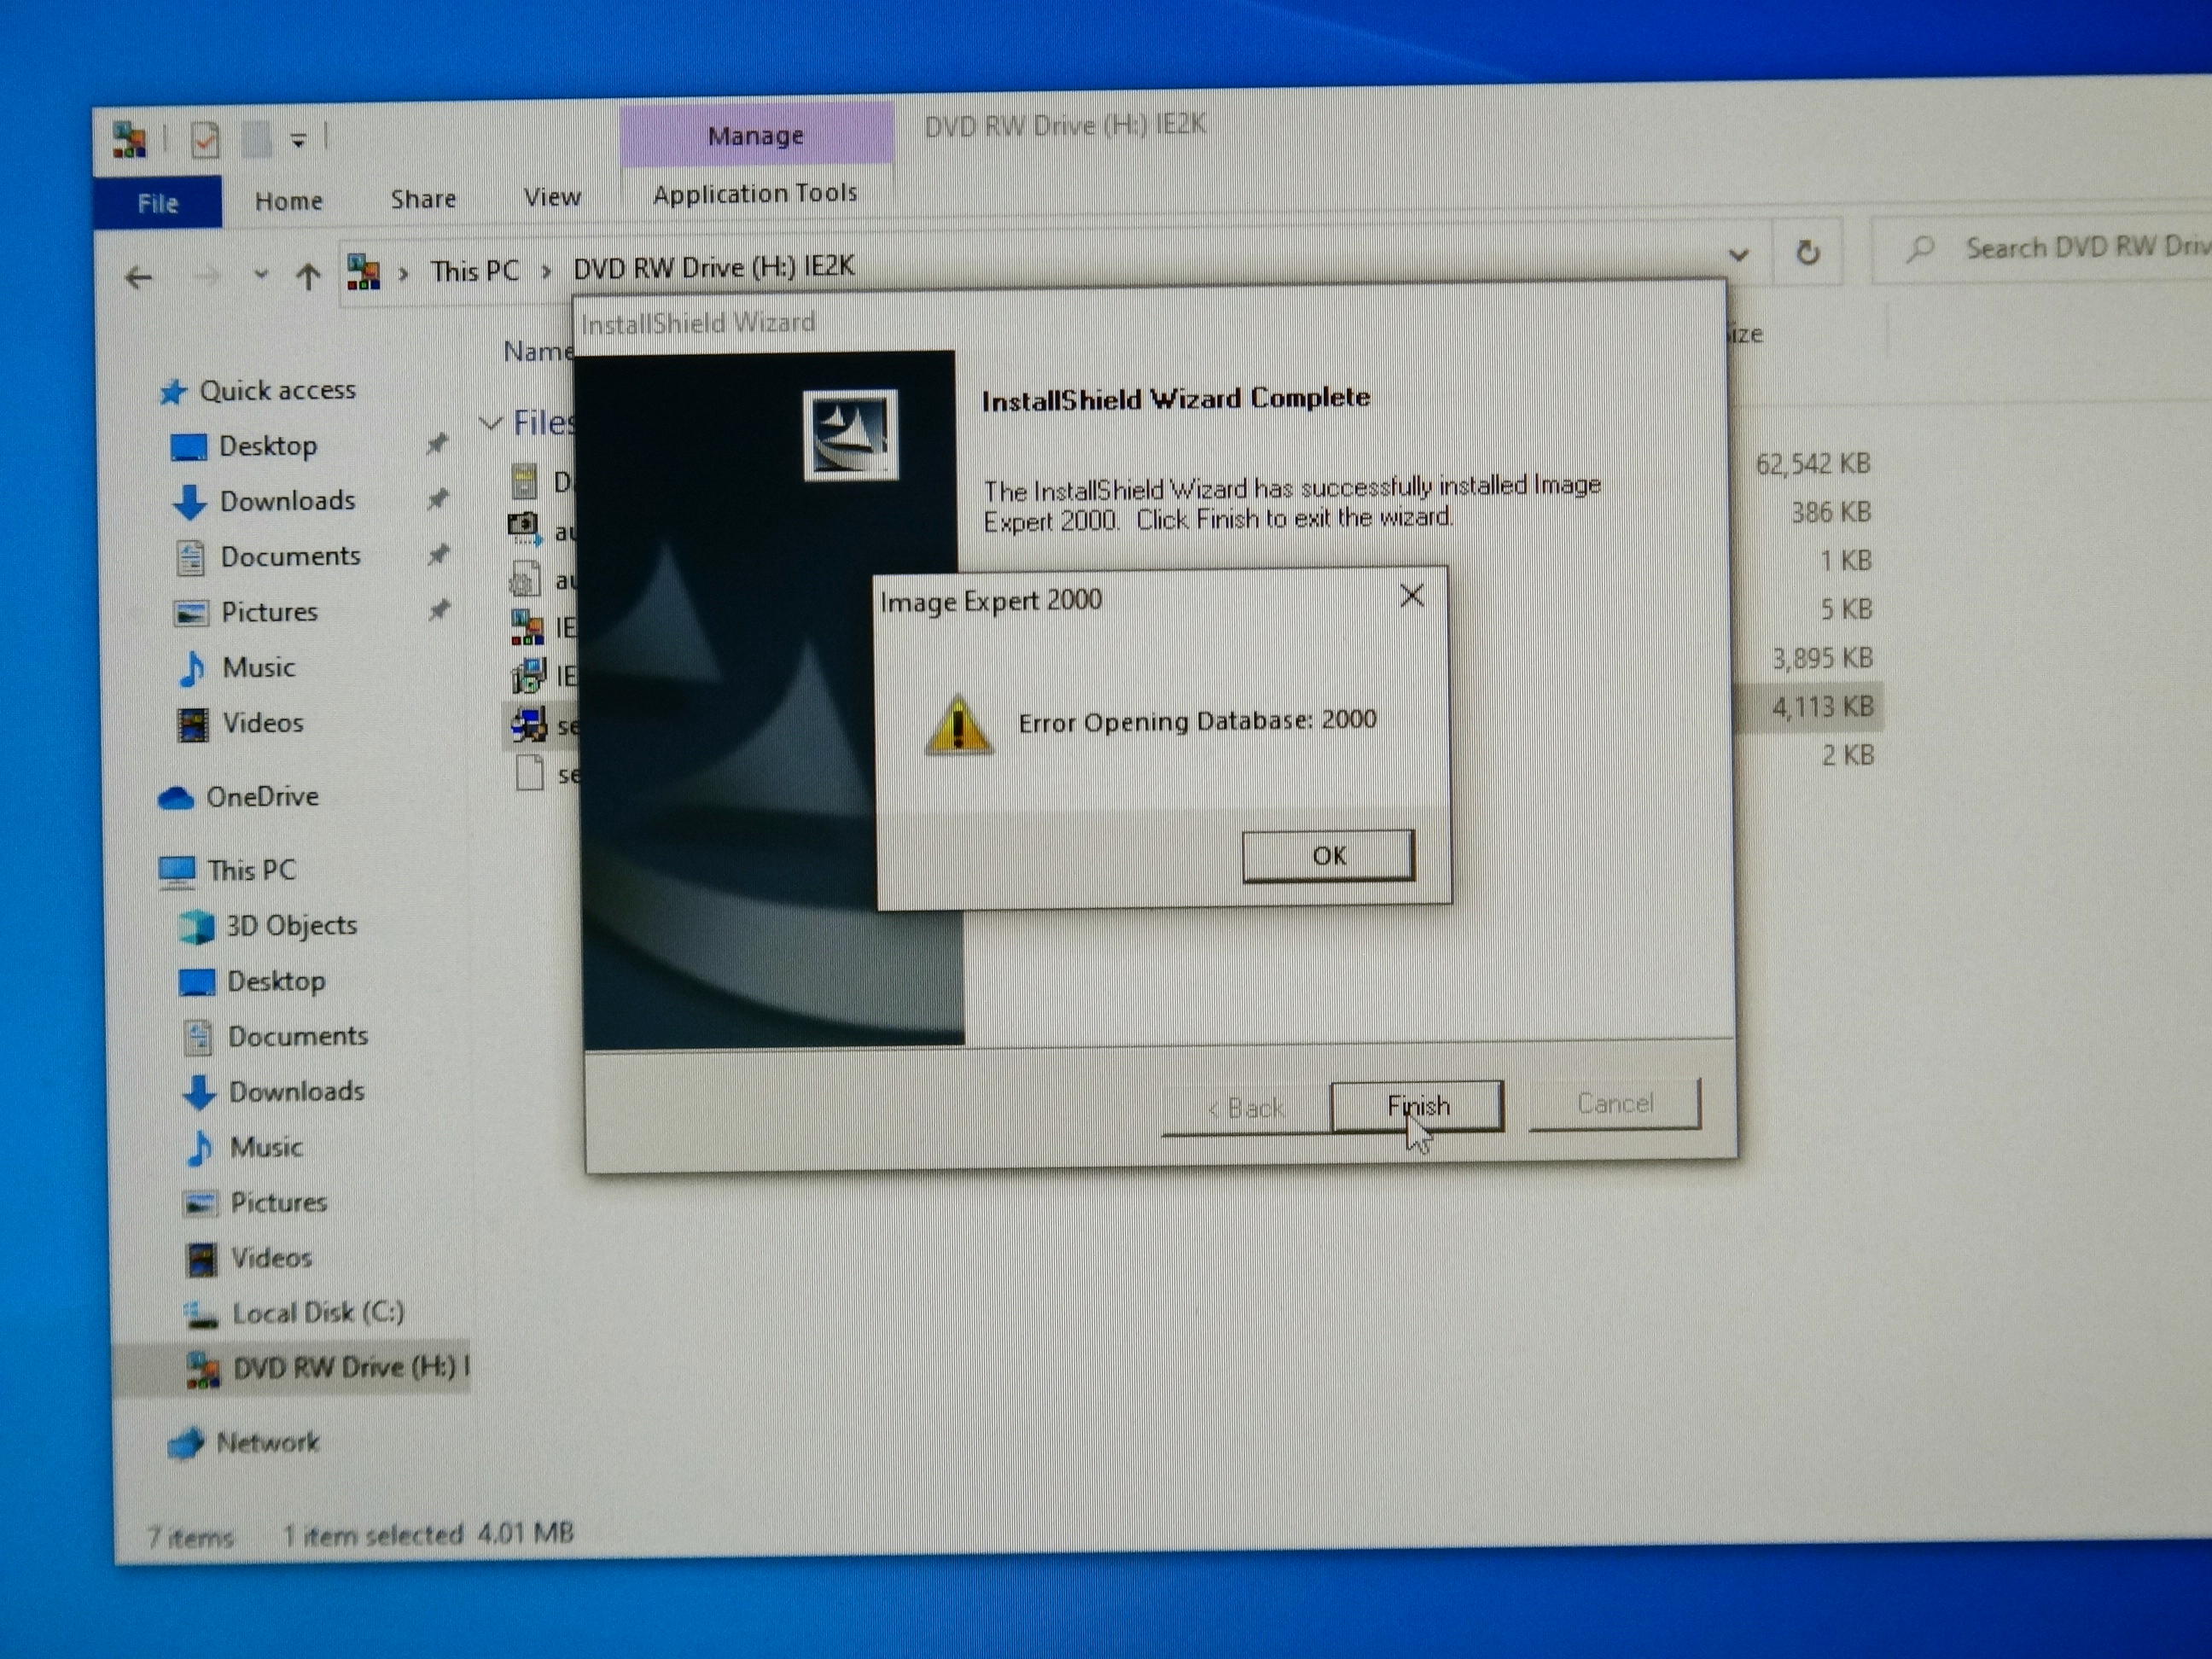Image resolution: width=2212 pixels, height=1659 pixels.
Task: Open Desktop under This PC
Action: pyautogui.click(x=276, y=981)
